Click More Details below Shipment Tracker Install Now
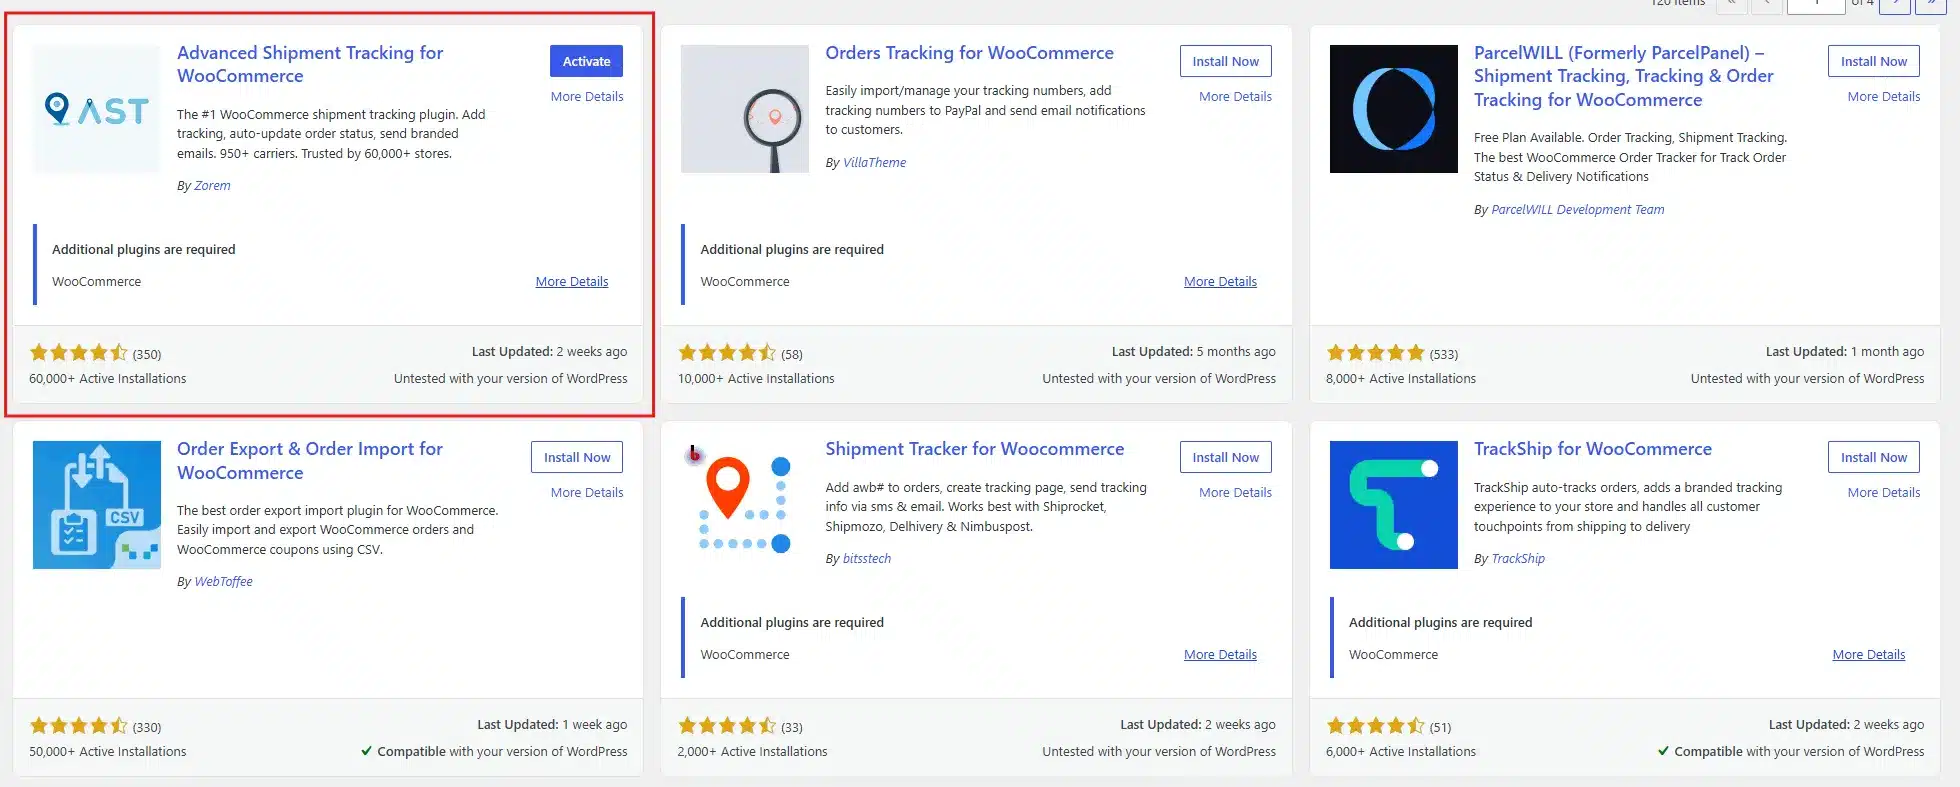The height and width of the screenshot is (787, 1960). tap(1235, 492)
